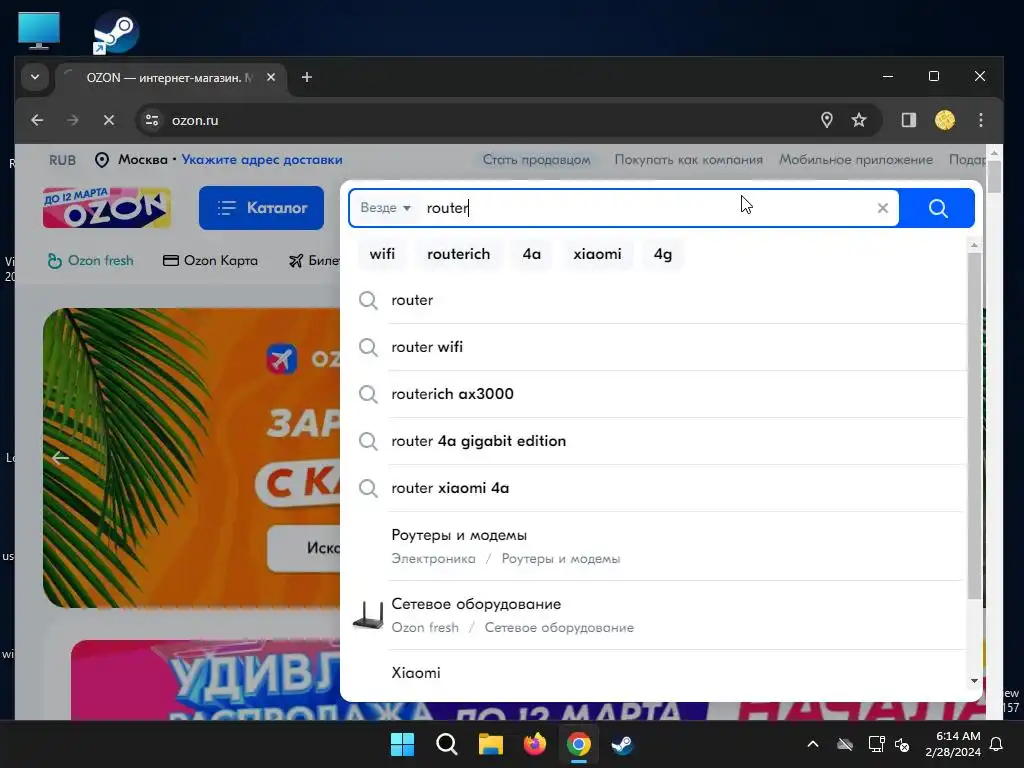Open the 'Роутеры и модемы' category suggestion
The width and height of the screenshot is (1024, 768).
(660, 547)
